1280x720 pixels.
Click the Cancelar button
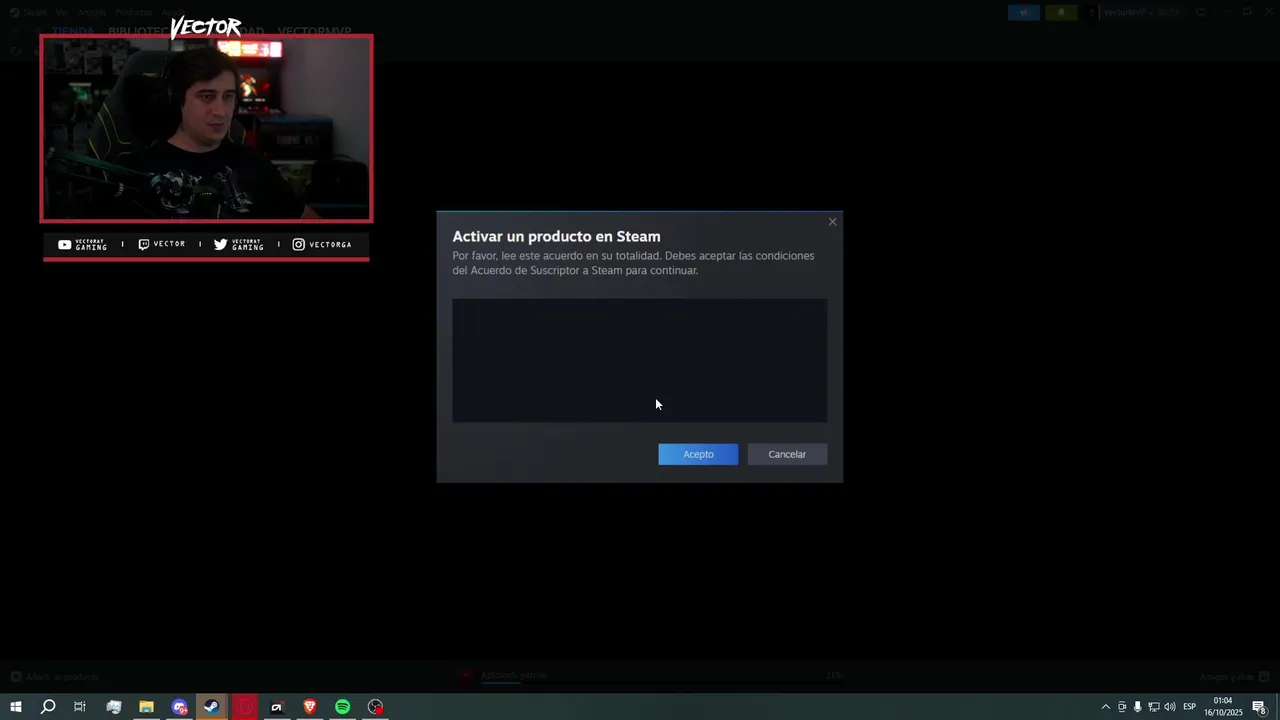tap(787, 454)
